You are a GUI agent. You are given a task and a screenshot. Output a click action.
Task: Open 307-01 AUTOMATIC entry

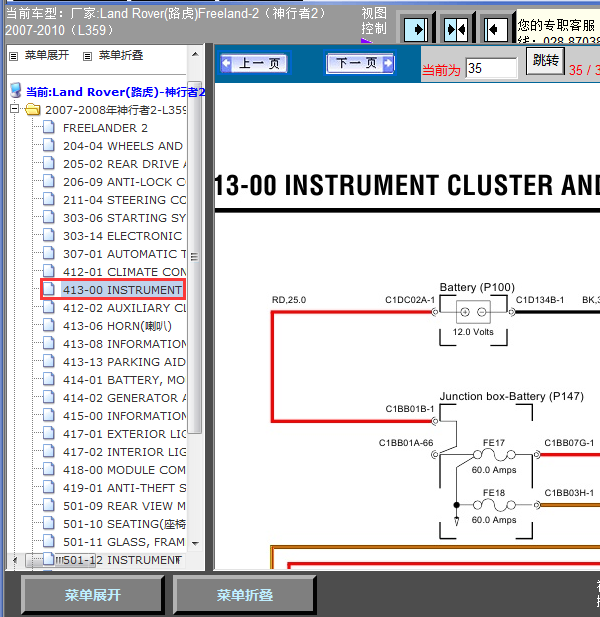pyautogui.click(x=124, y=254)
